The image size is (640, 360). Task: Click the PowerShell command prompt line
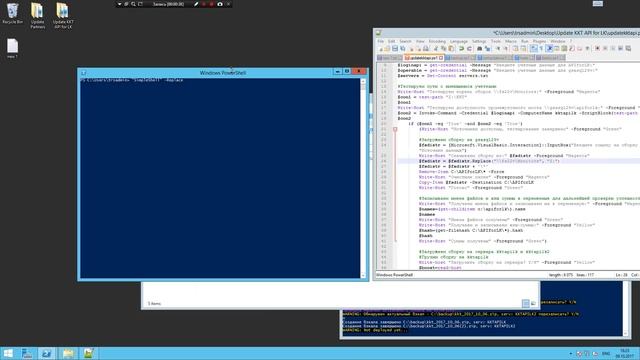pos(132,80)
